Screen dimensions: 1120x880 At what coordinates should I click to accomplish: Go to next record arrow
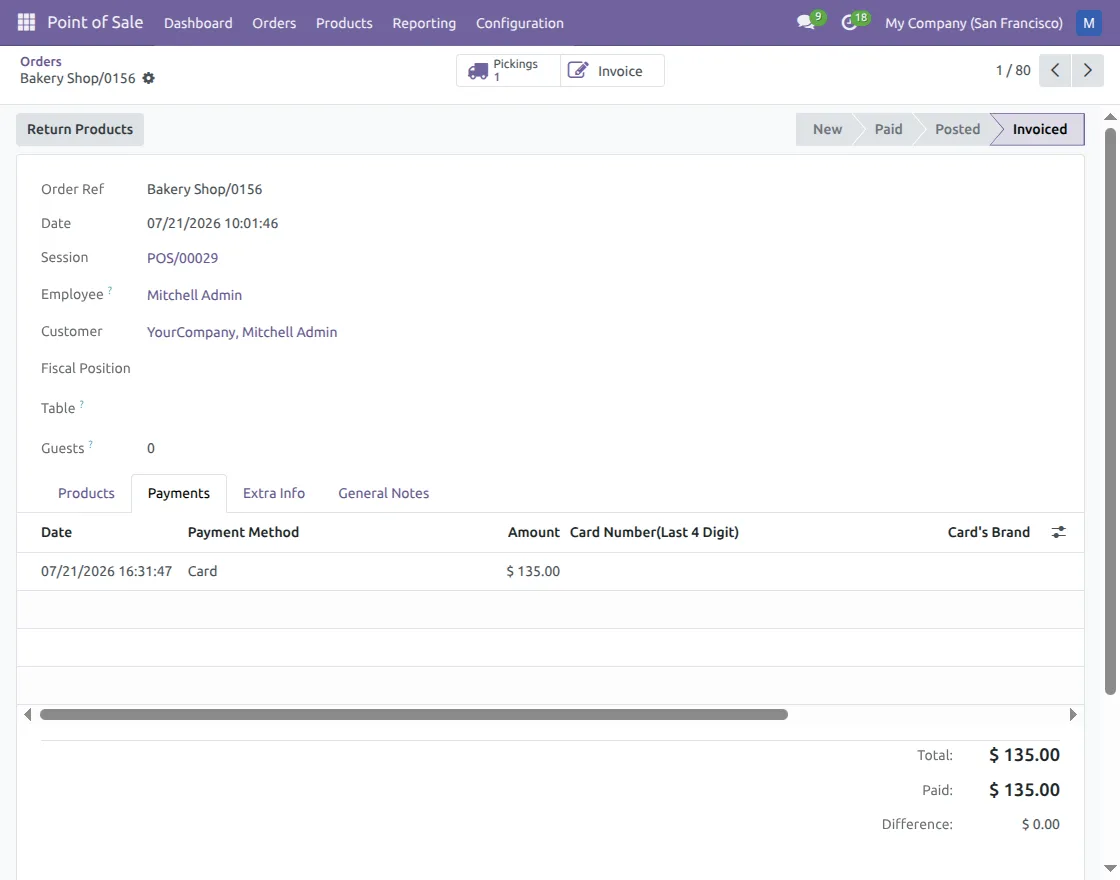(1088, 70)
